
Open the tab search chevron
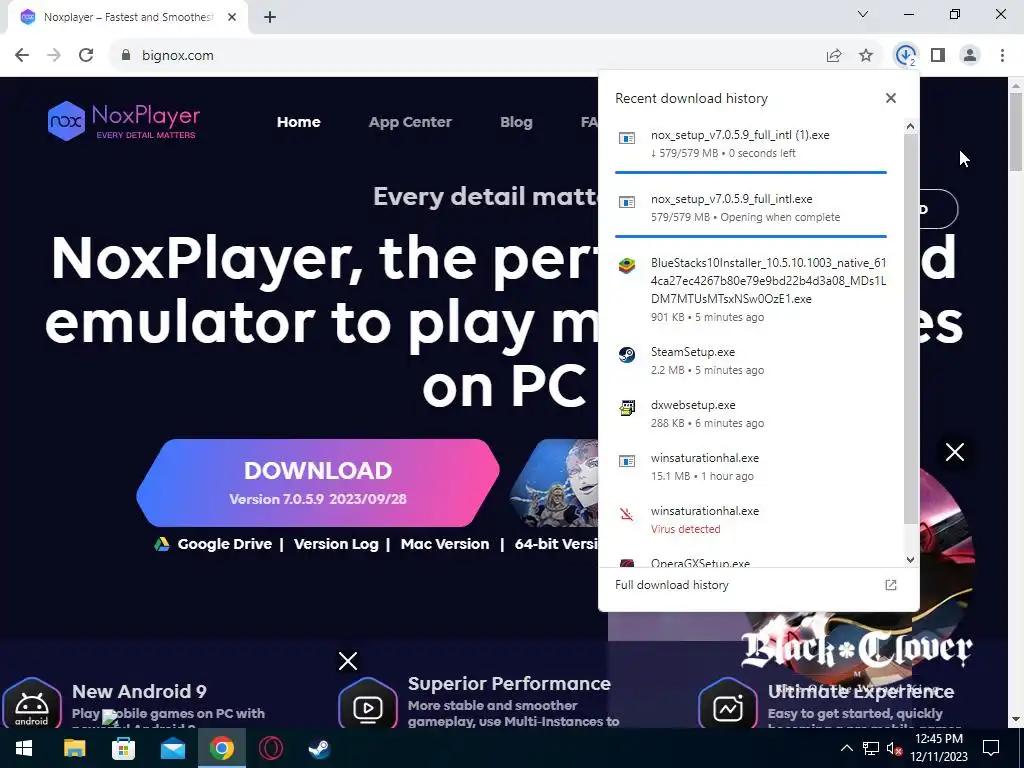[863, 14]
